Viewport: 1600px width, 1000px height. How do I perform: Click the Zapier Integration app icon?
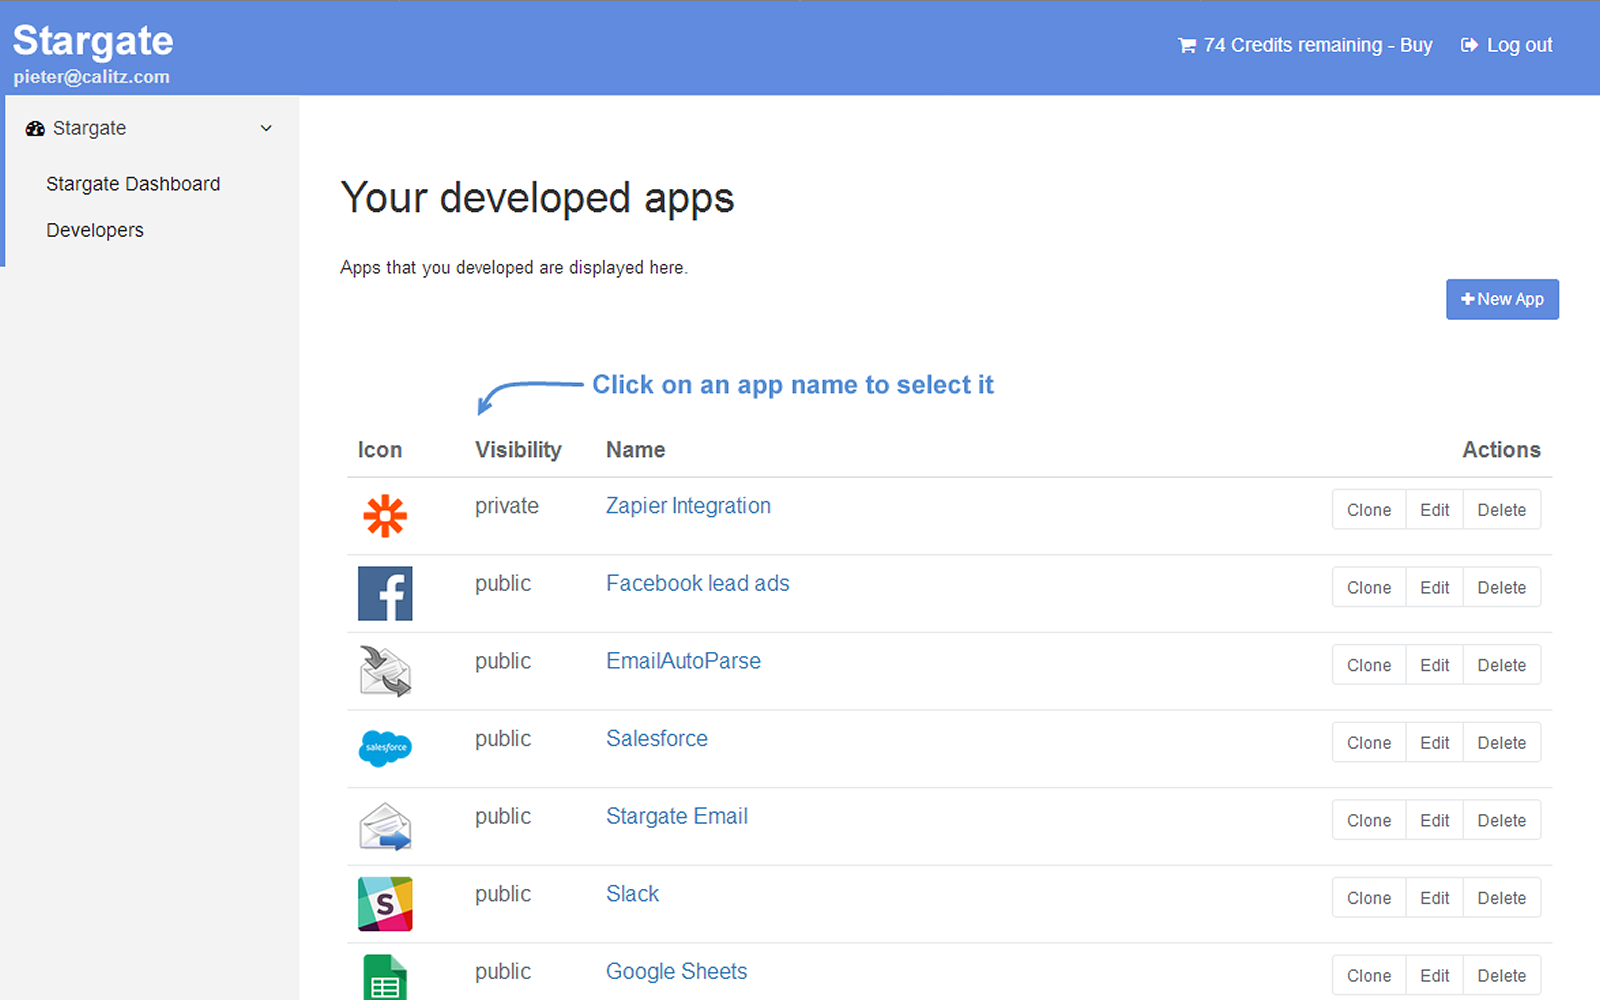[385, 516]
